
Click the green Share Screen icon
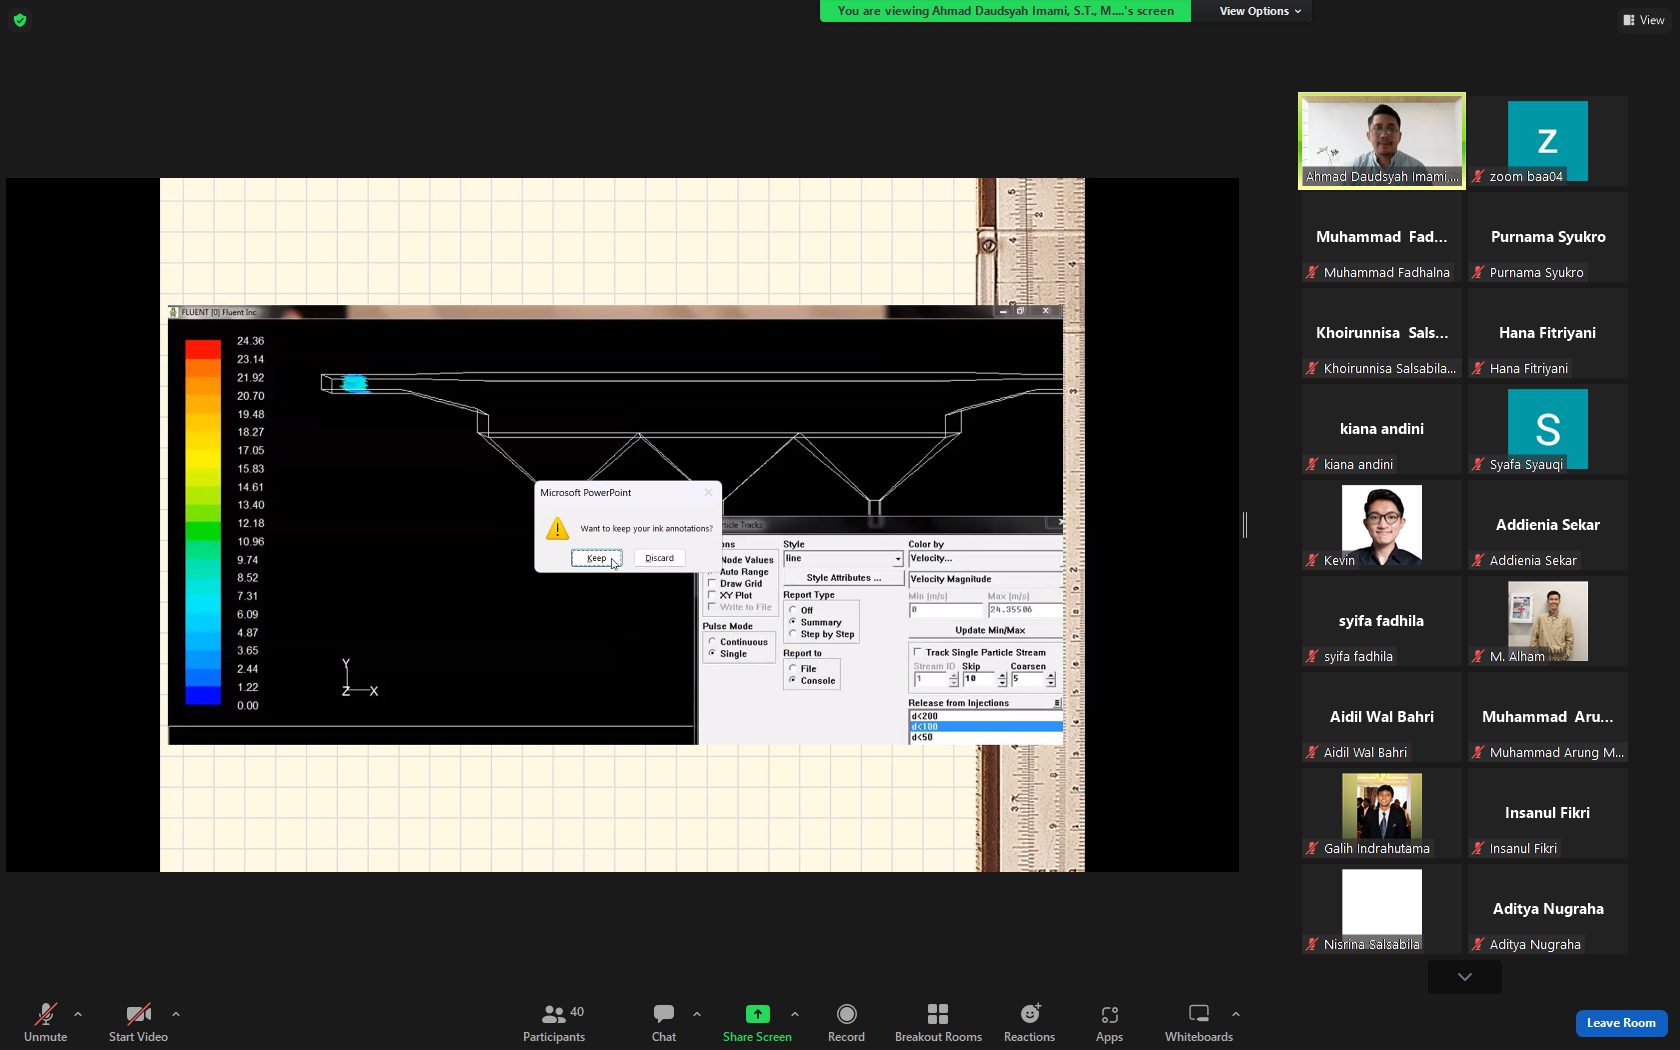pyautogui.click(x=758, y=1014)
